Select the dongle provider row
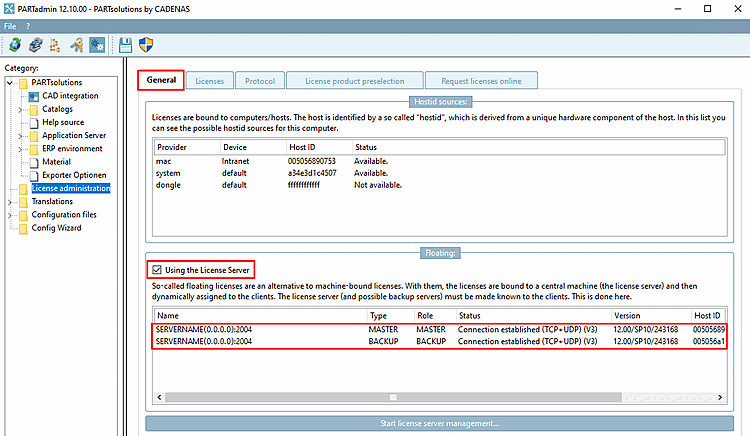Viewport: 750px width, 436px height. click(x=440, y=185)
